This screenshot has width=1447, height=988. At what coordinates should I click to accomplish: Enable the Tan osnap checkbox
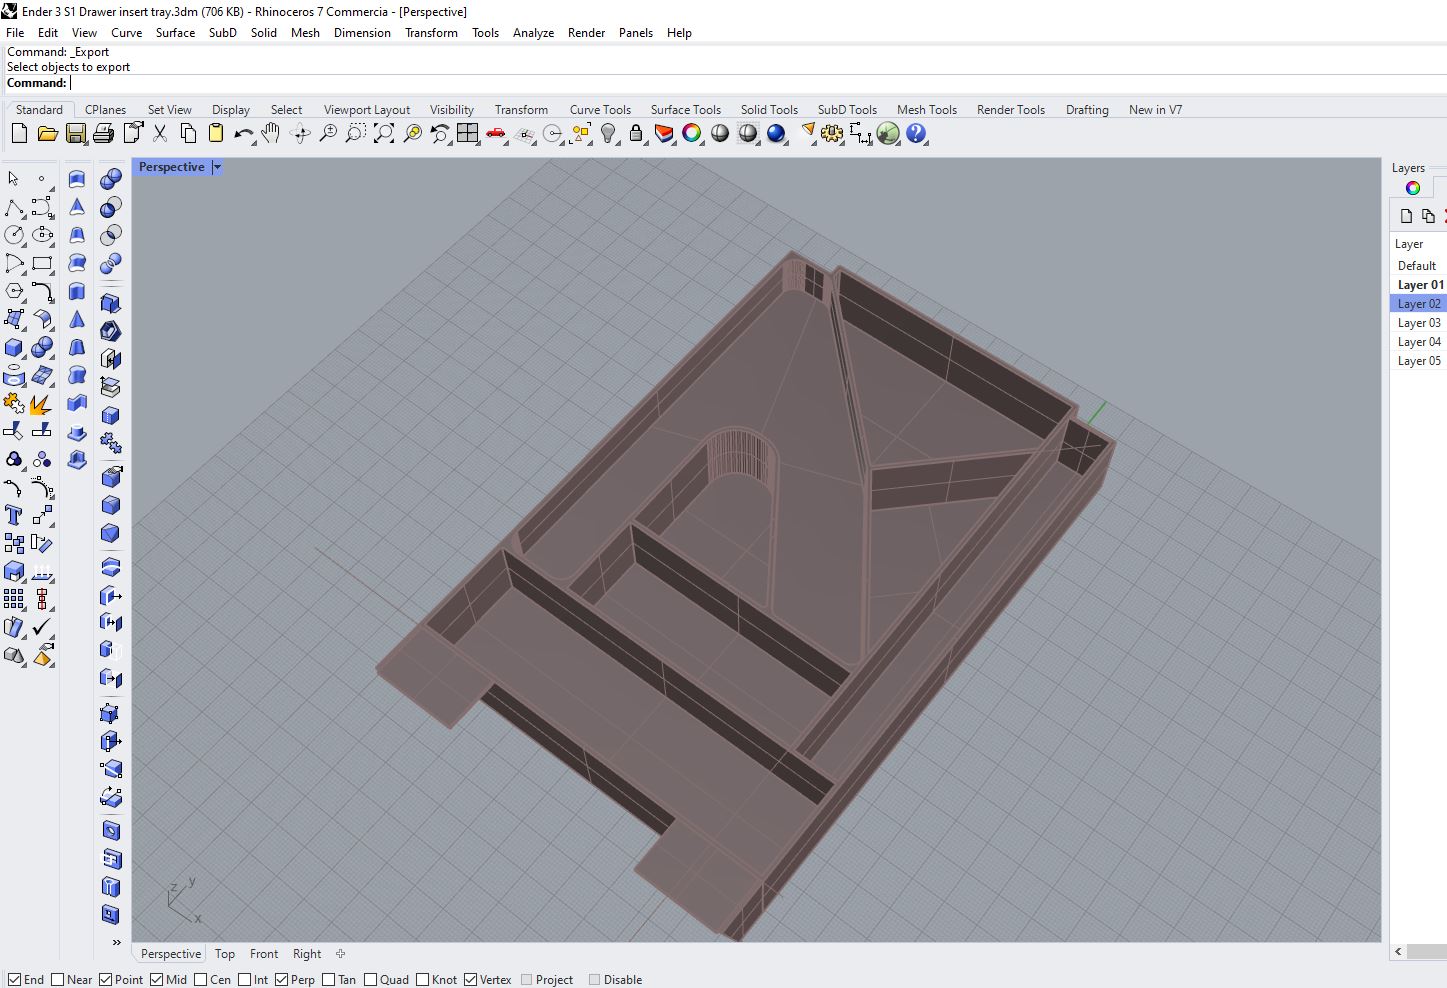328,979
